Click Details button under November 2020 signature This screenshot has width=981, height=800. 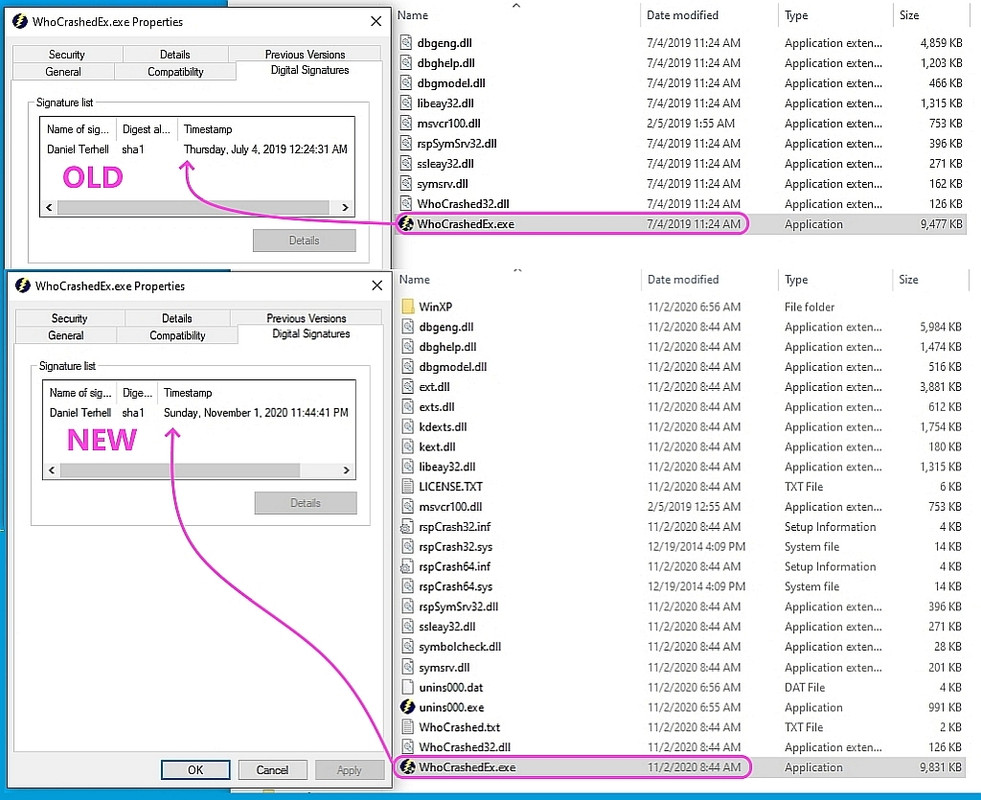(305, 503)
